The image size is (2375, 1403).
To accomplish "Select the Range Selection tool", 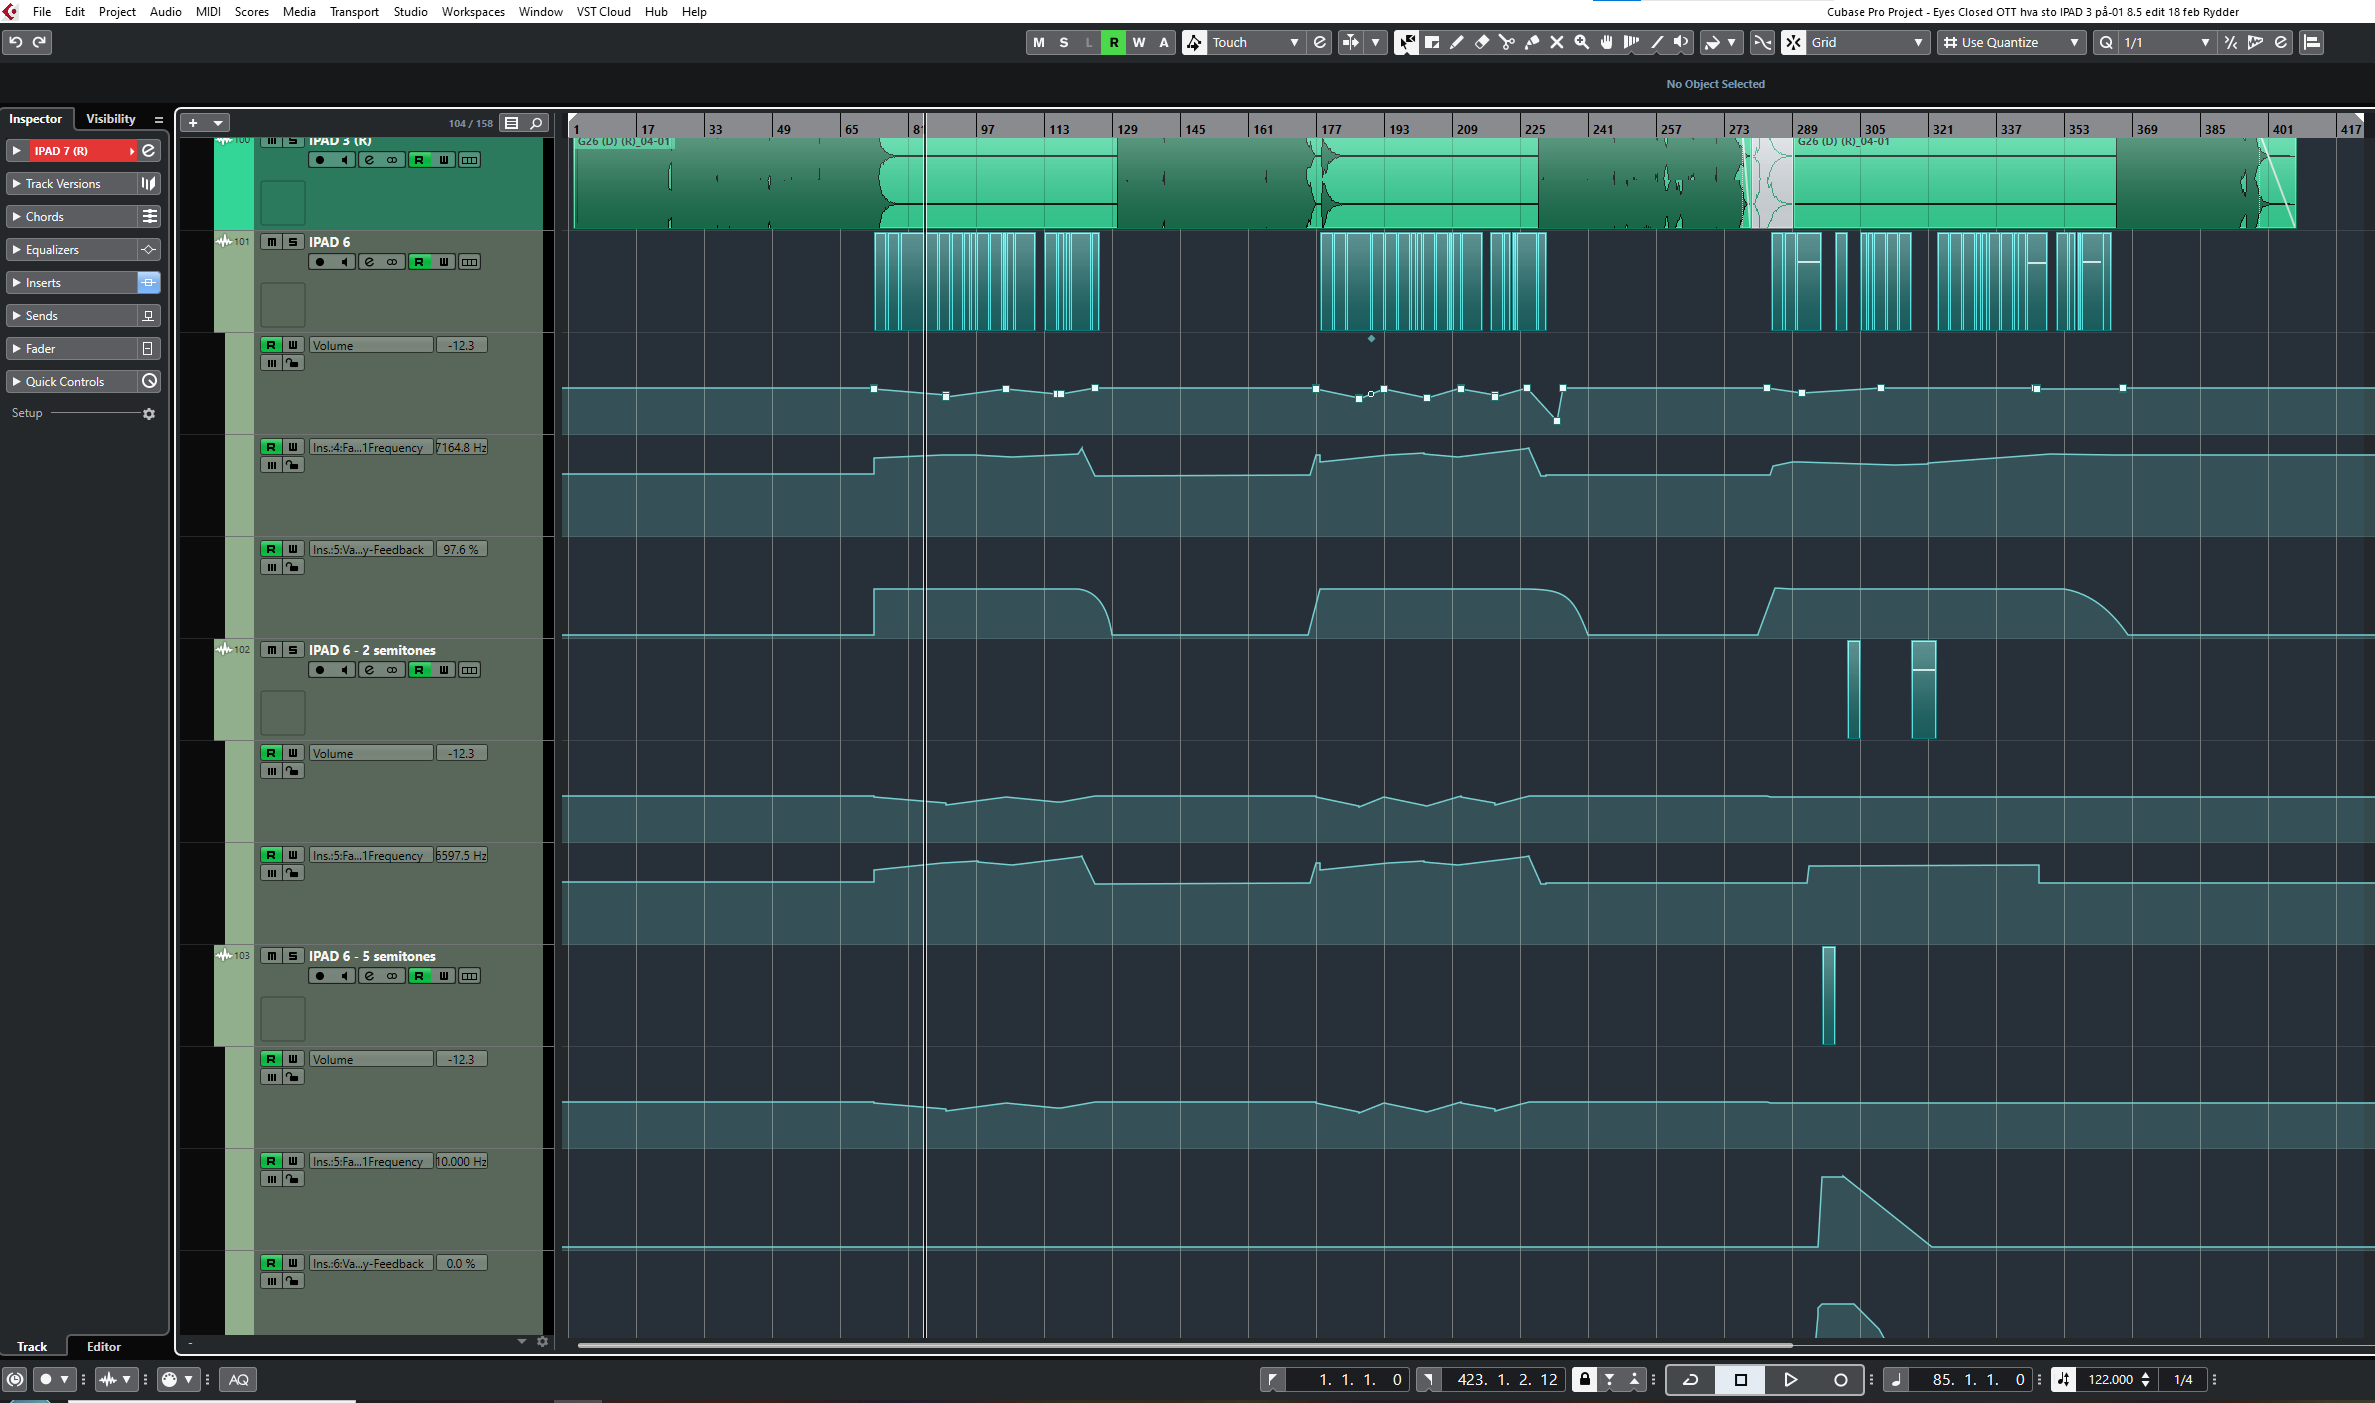I will tap(1432, 42).
